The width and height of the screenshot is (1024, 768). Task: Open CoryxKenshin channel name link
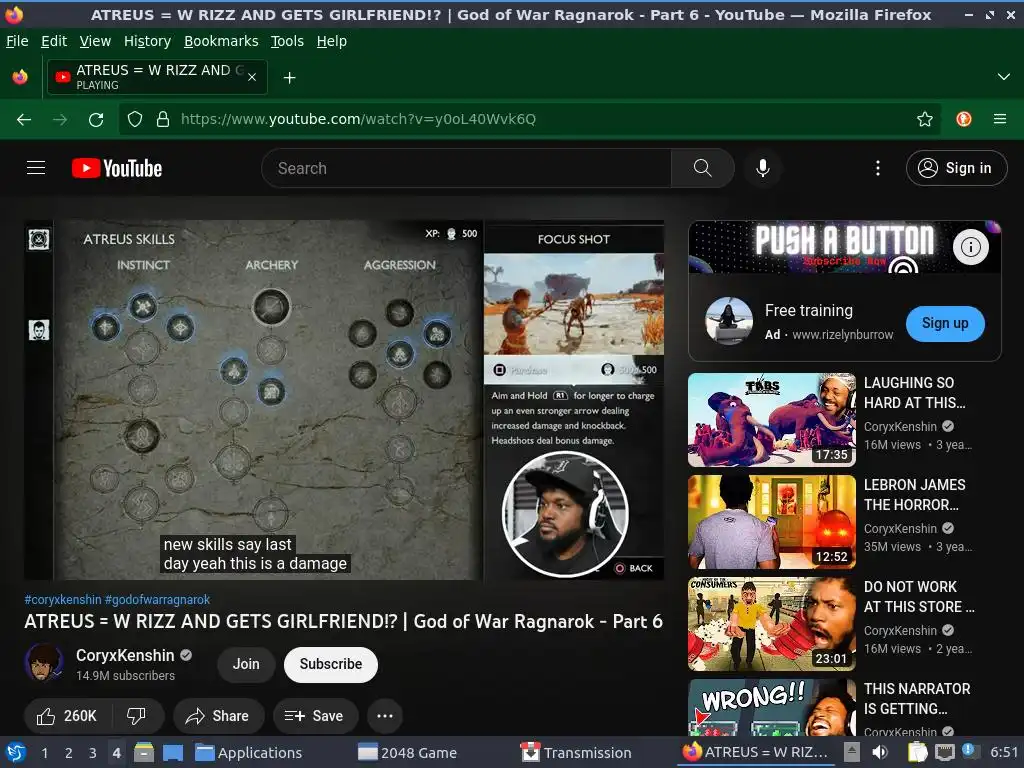point(125,655)
